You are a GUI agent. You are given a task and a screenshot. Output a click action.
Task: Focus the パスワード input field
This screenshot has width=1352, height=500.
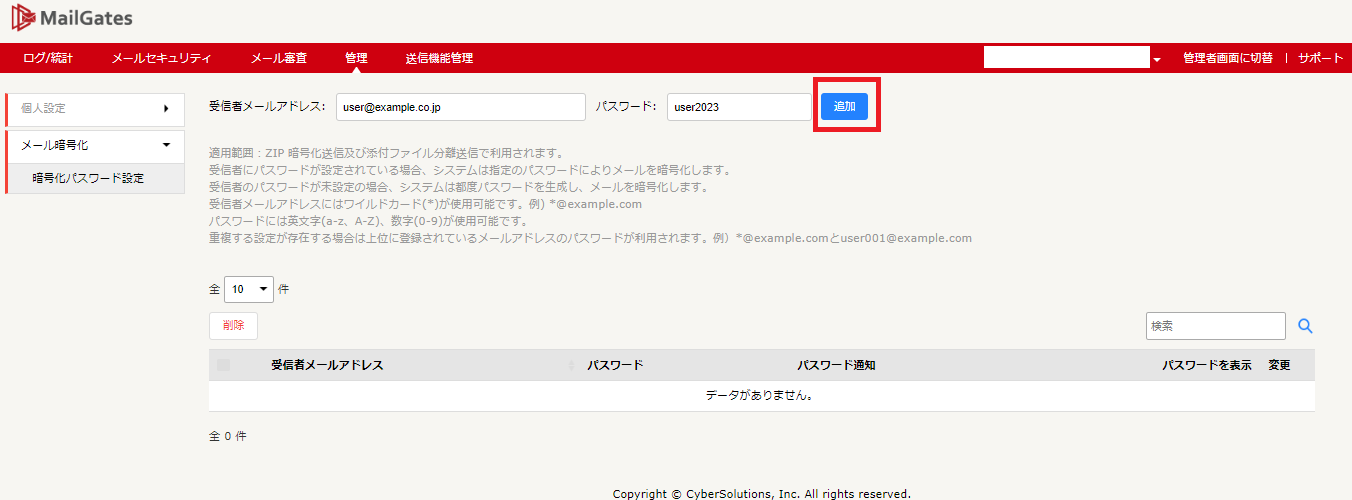coord(739,107)
